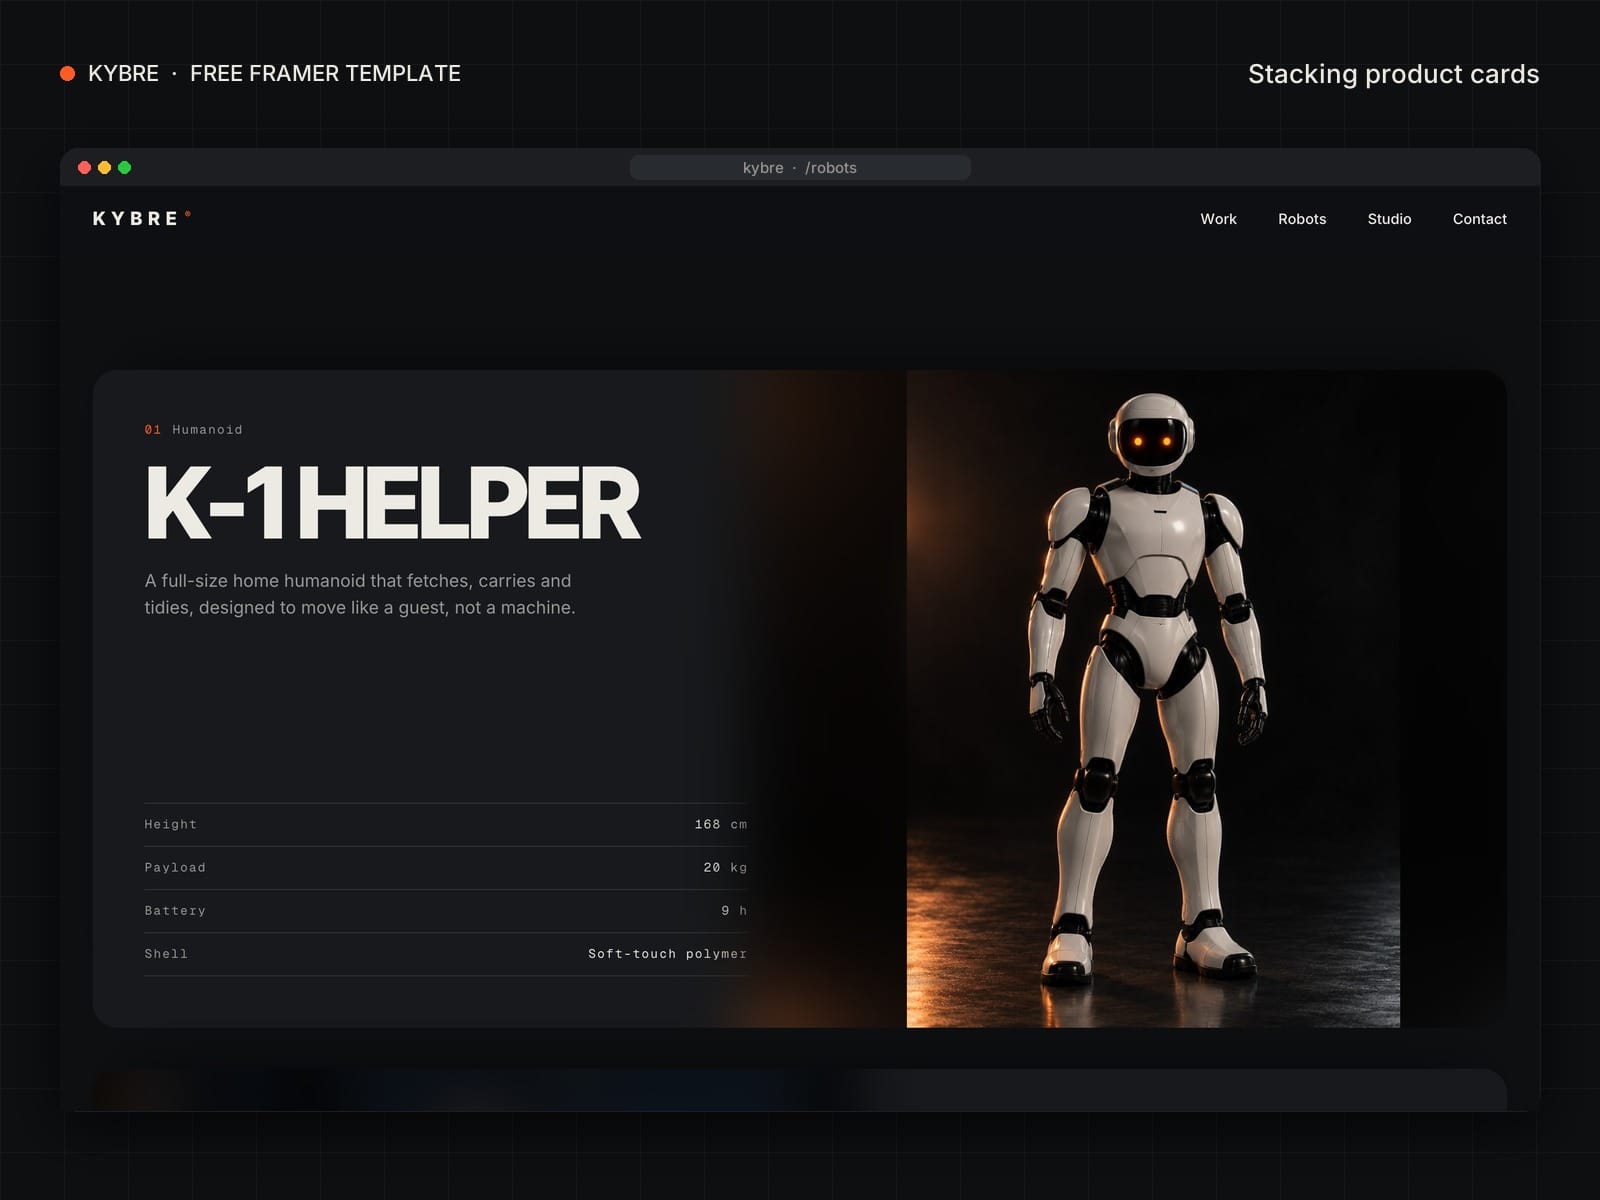Click the '01 Humanoid' category label
Viewport: 1600px width, 1200px height.
tap(194, 430)
